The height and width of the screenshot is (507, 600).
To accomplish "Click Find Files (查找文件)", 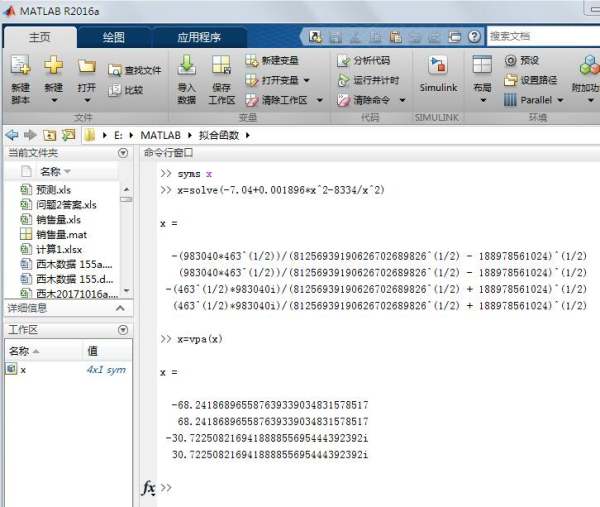I will click(x=135, y=70).
